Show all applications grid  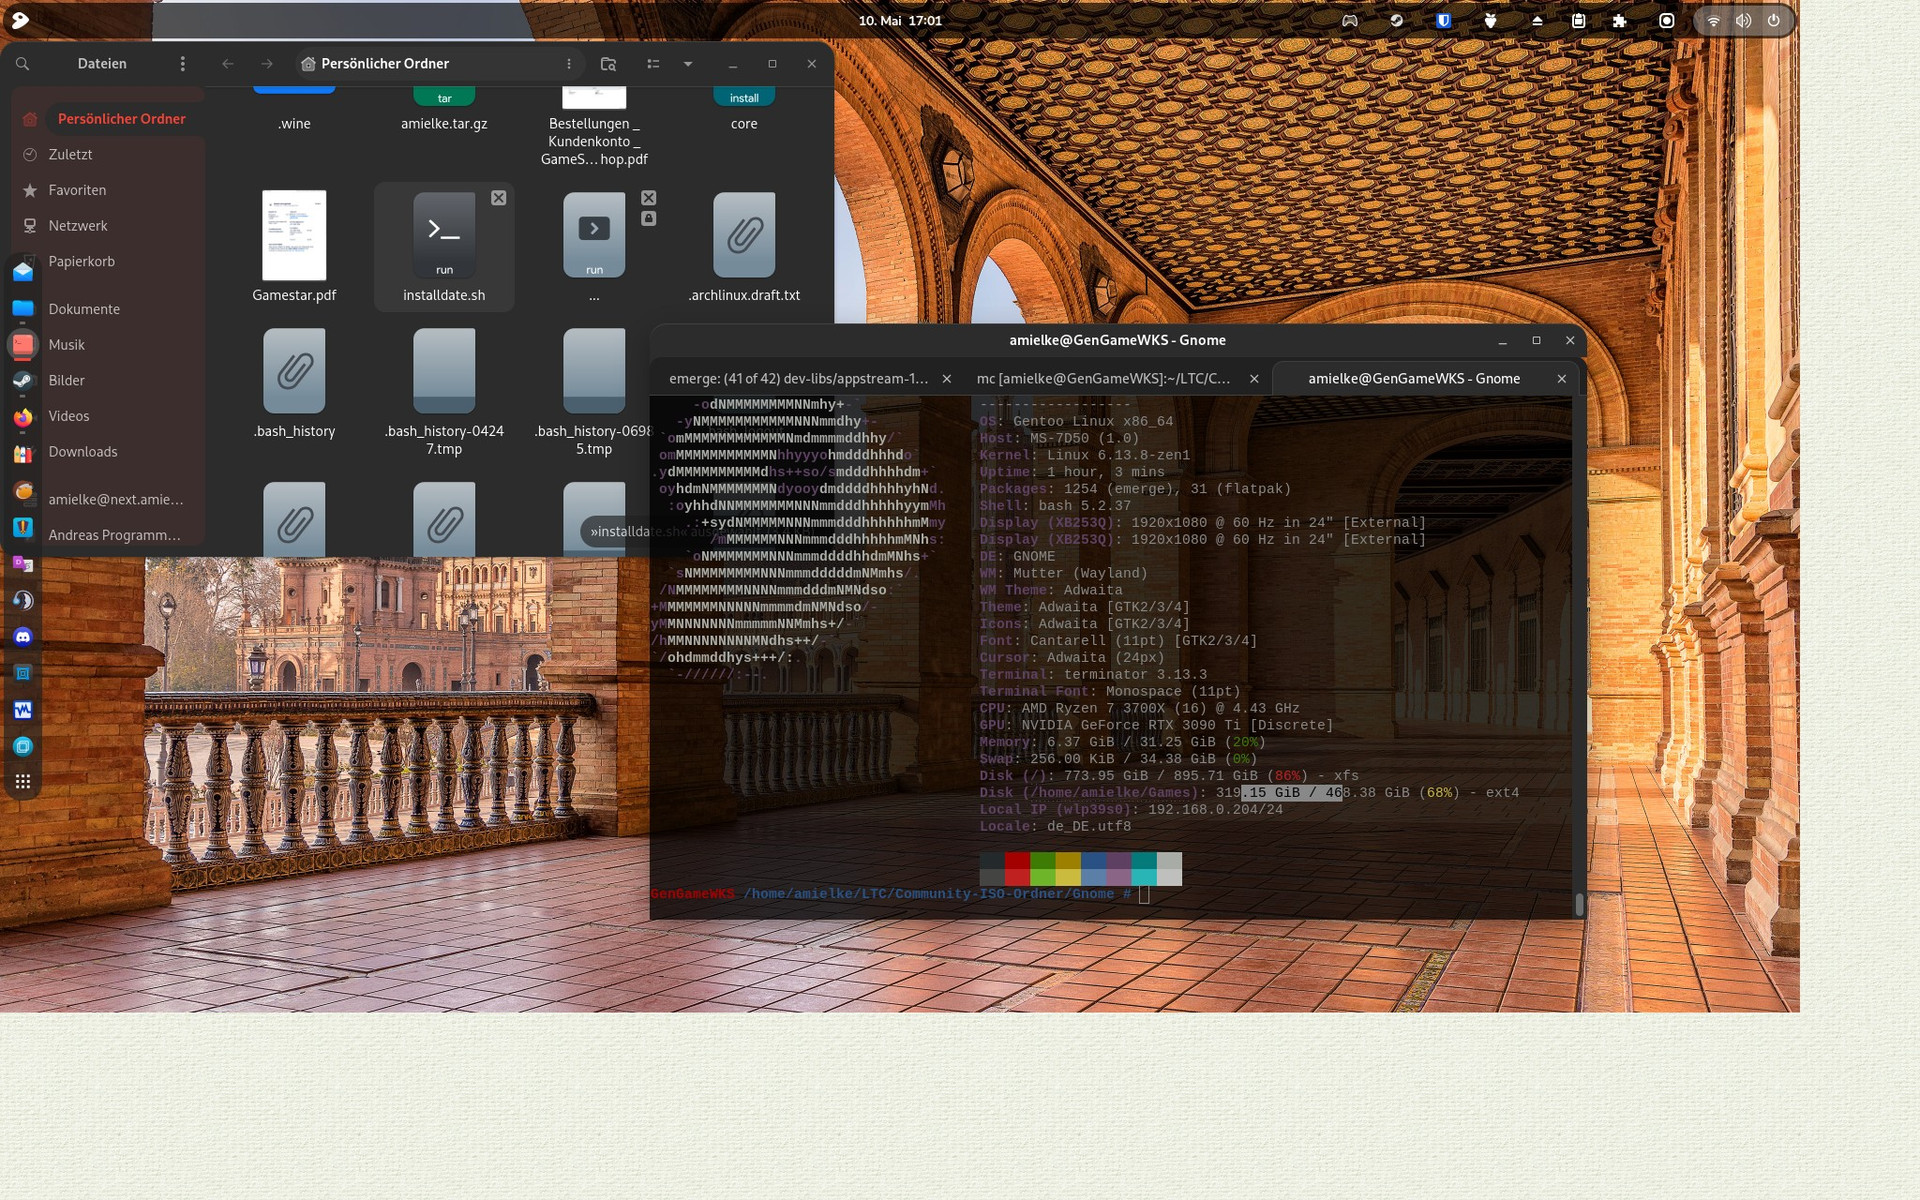(23, 782)
